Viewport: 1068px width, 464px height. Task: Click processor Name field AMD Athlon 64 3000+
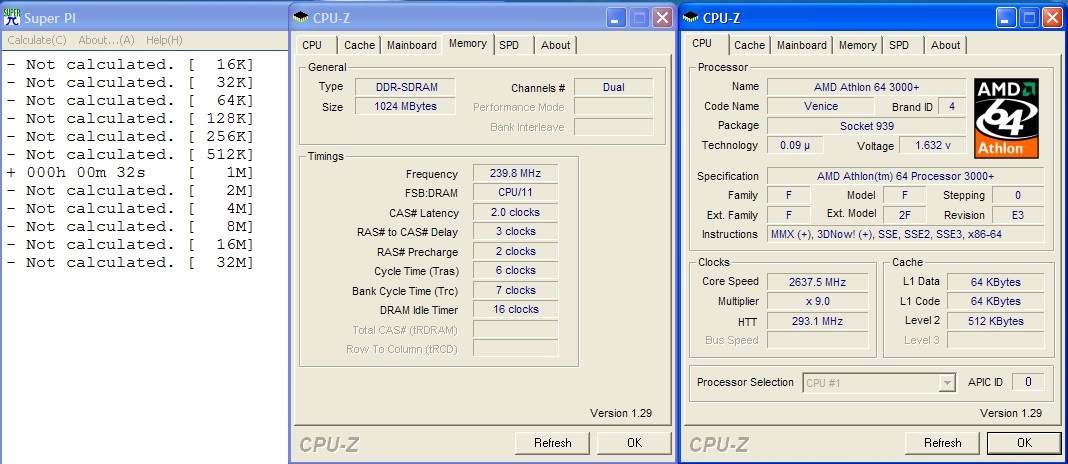point(866,87)
